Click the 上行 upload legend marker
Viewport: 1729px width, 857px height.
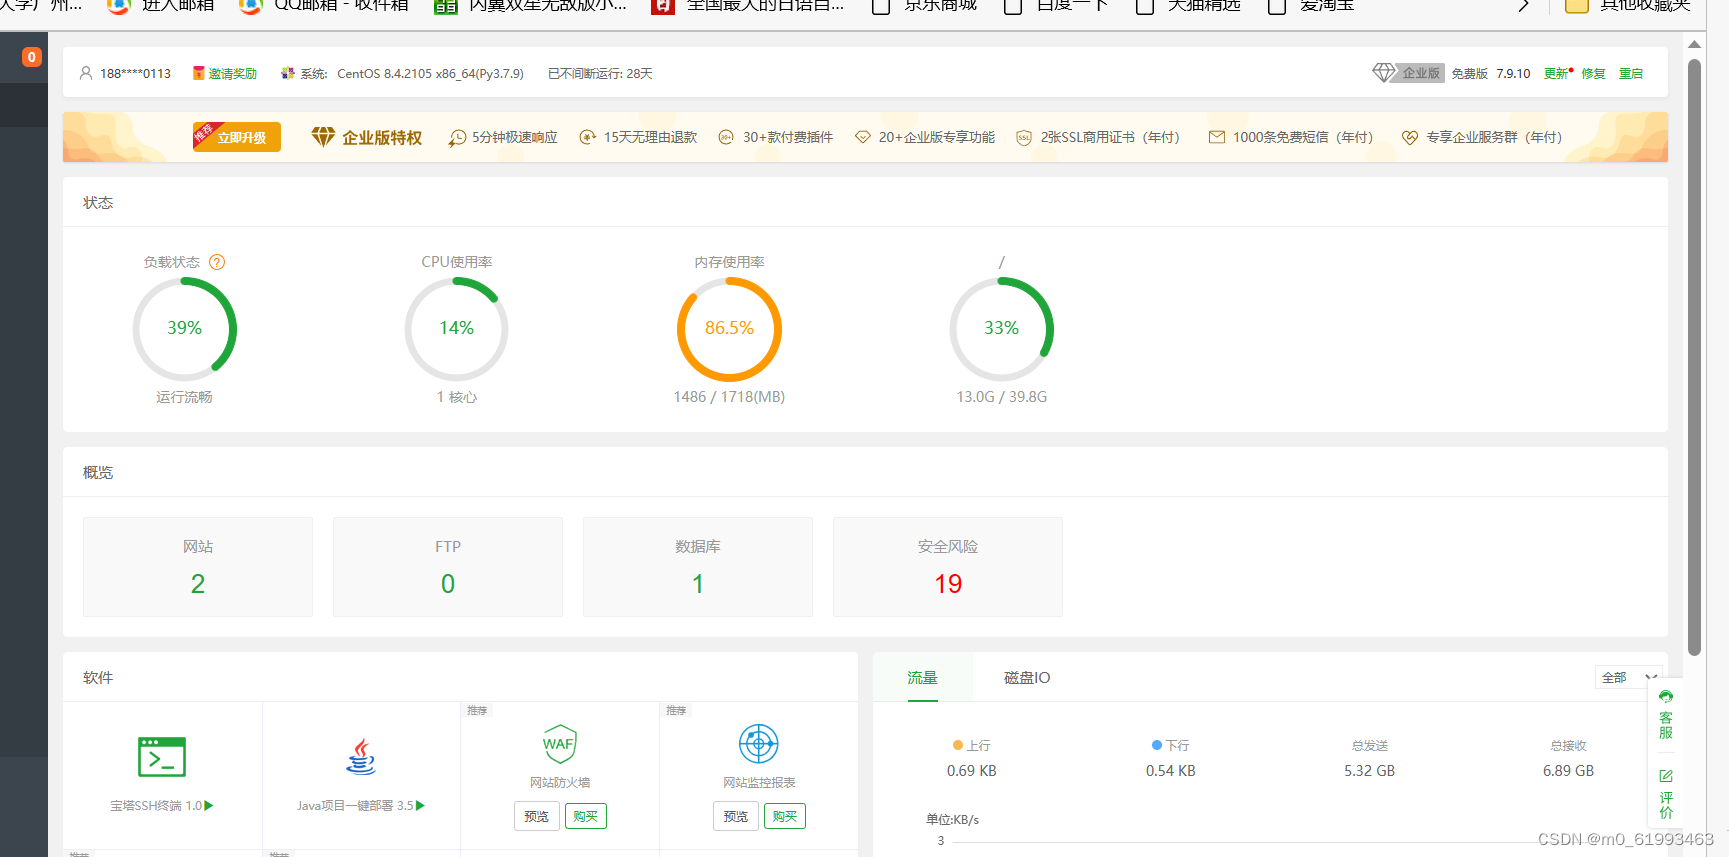pos(958,745)
